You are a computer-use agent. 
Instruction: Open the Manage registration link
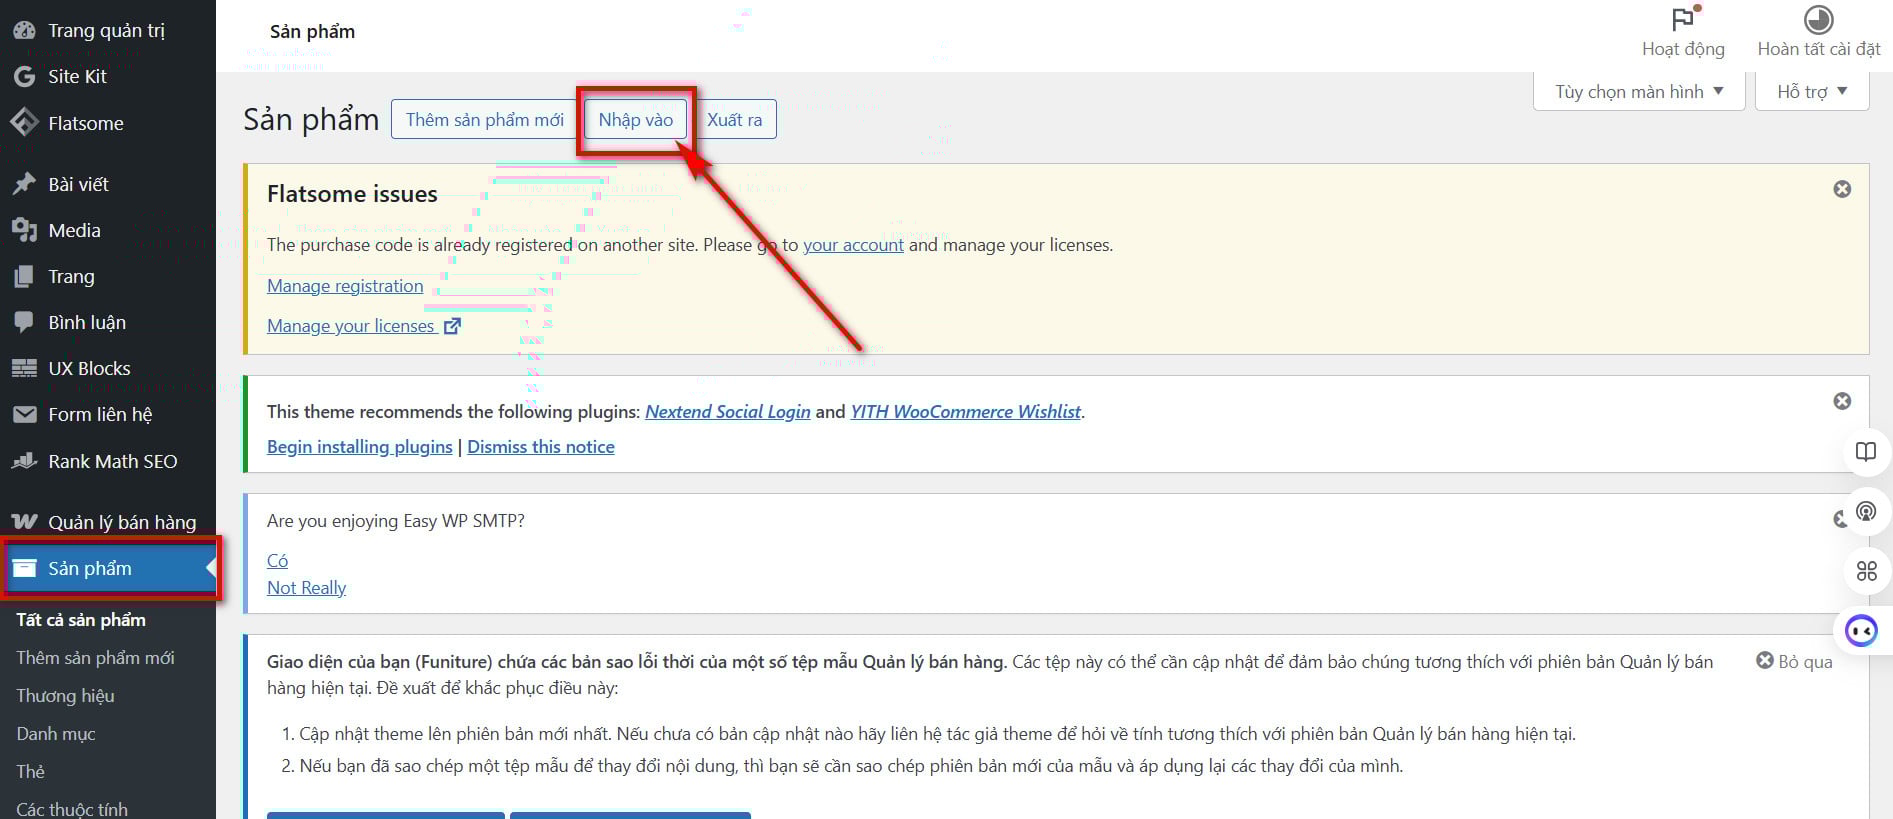click(345, 286)
